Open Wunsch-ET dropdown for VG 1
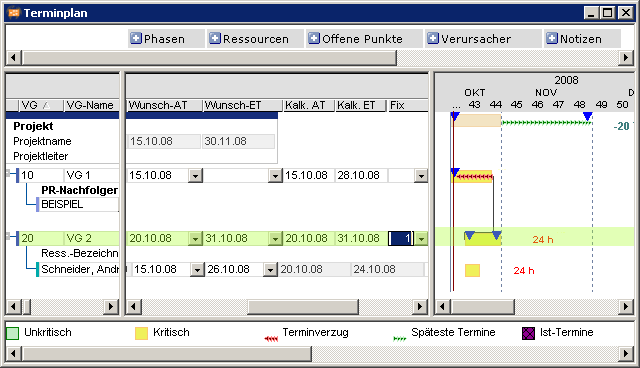Viewport: 640px width, 368px height. (x=276, y=176)
